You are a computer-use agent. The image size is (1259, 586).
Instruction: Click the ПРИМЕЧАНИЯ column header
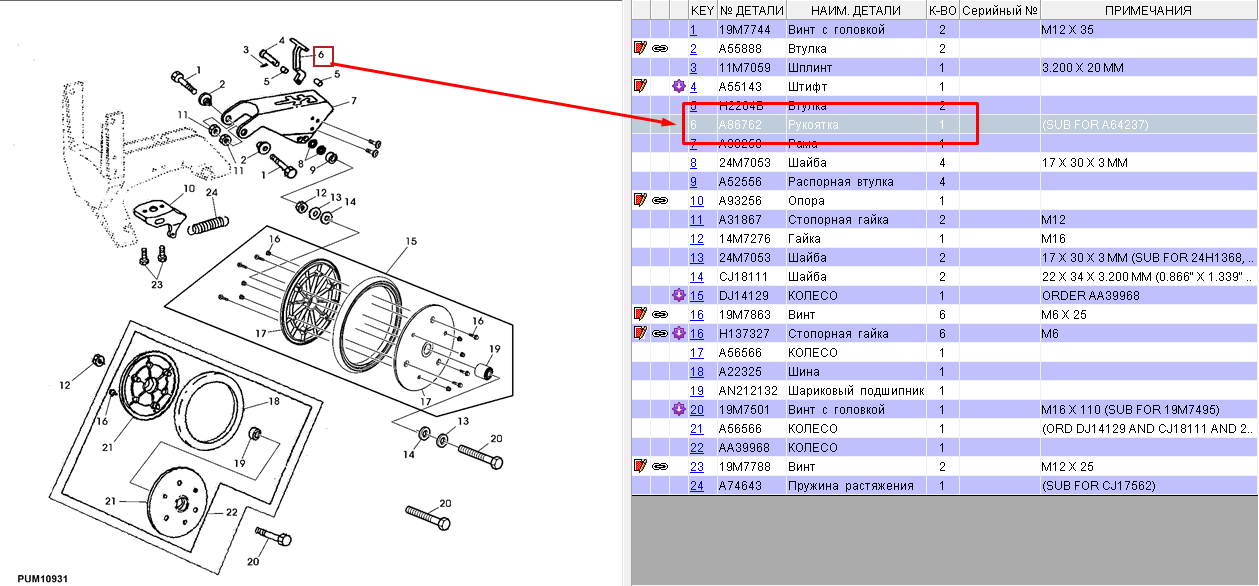coord(1148,10)
